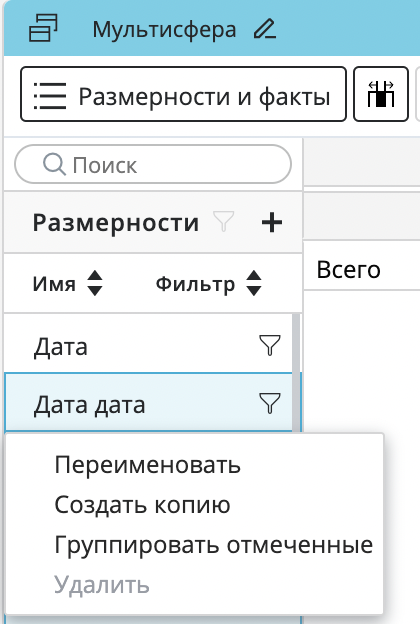Select the Дата дата dimension row
Image resolution: width=420 pixels, height=624 pixels.
148,403
